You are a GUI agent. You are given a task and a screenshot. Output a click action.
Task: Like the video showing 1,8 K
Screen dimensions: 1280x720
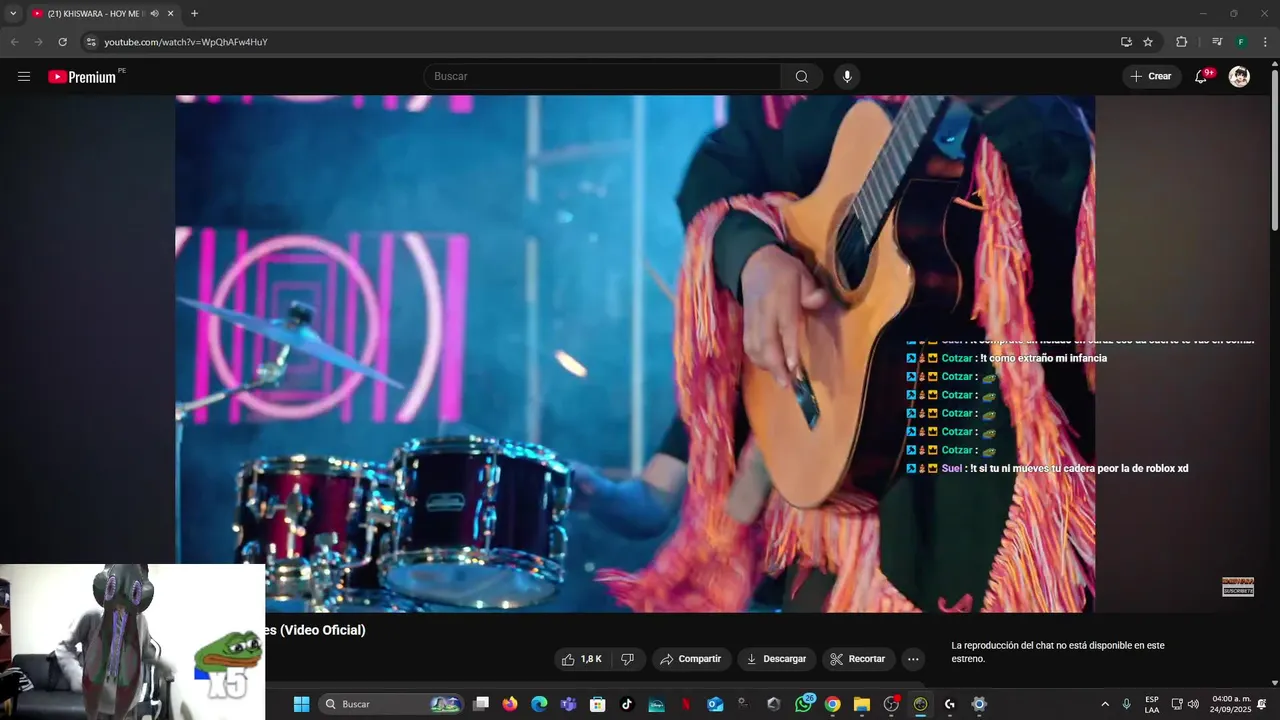(582, 659)
